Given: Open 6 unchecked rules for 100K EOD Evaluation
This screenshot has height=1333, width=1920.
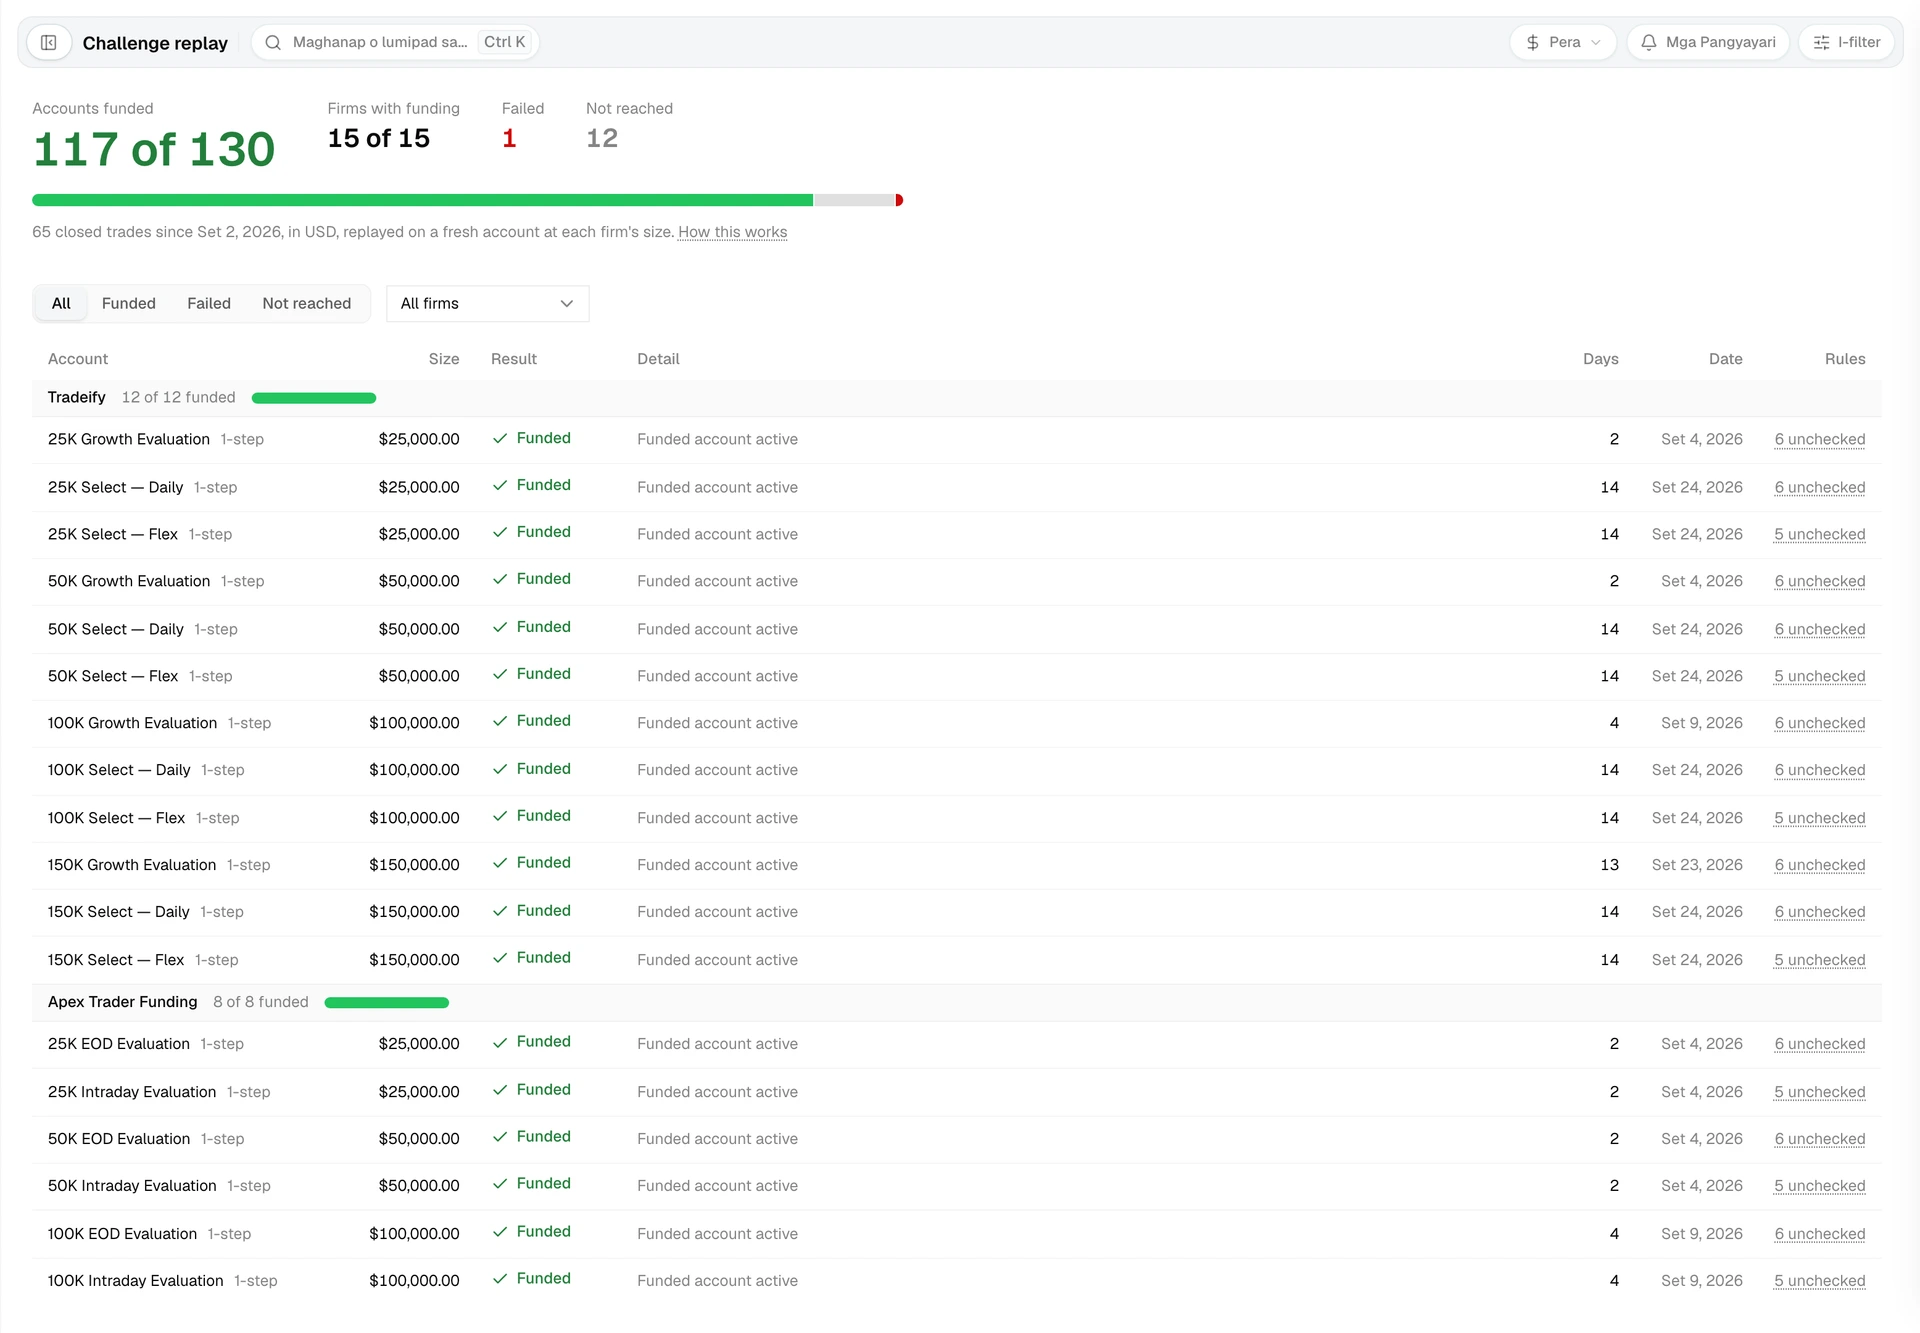Looking at the screenshot, I should tap(1820, 1234).
